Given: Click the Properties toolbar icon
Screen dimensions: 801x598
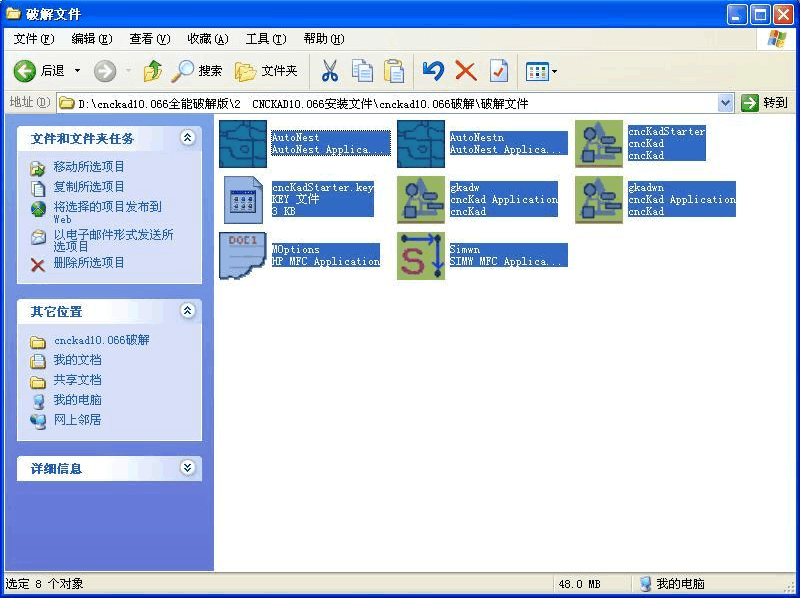Looking at the screenshot, I should [x=498, y=71].
